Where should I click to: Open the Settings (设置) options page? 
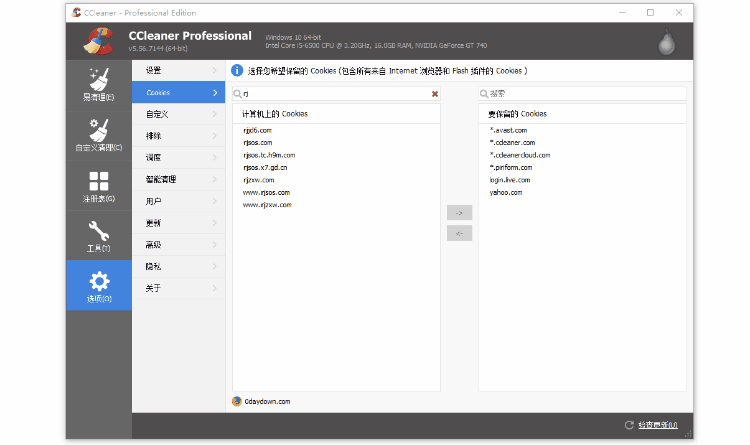(178, 70)
